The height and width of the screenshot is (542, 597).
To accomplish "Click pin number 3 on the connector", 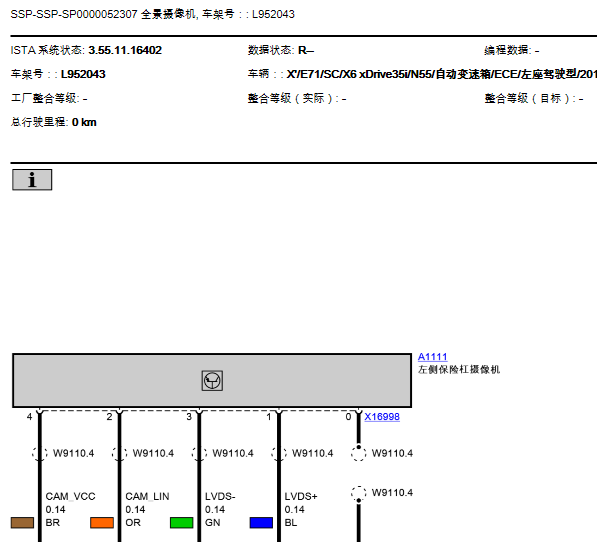I will pos(189,417).
